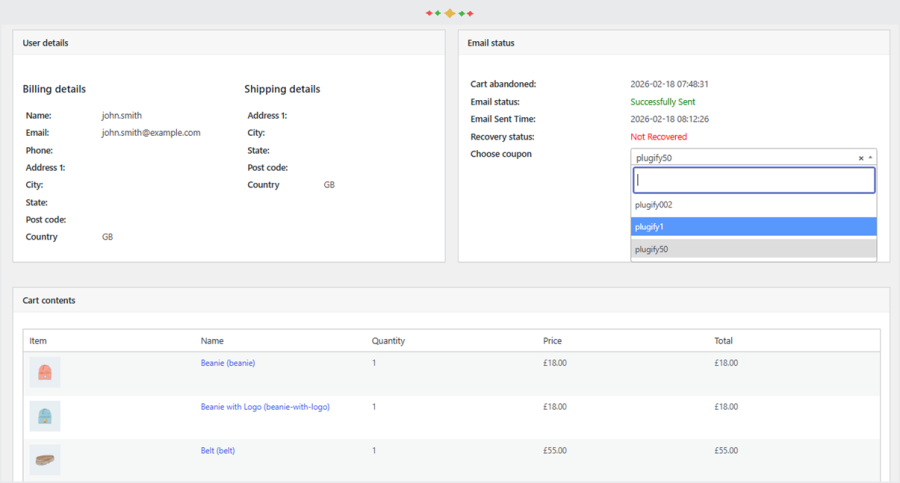Click the Quantity column header
The image size is (900, 483).
pyautogui.click(x=388, y=341)
